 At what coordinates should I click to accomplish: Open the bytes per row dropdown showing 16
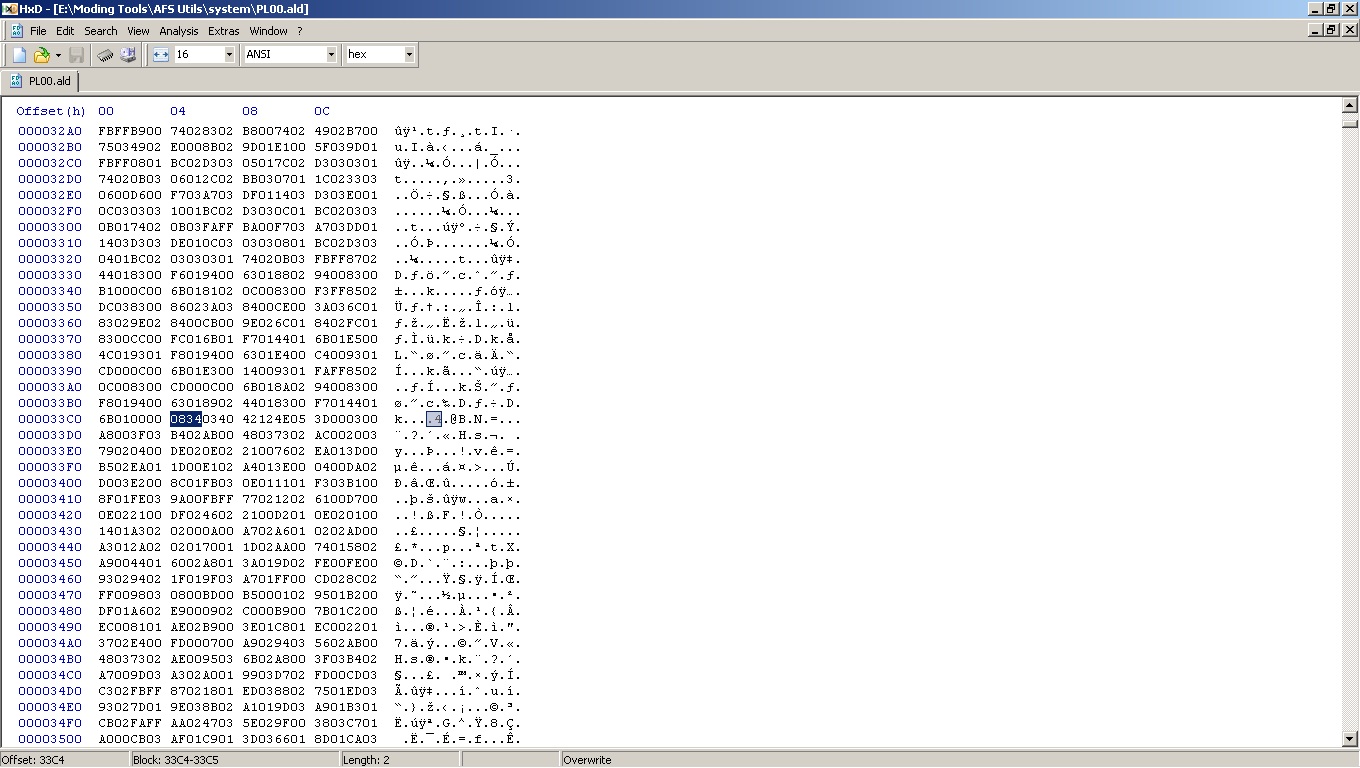(x=229, y=55)
